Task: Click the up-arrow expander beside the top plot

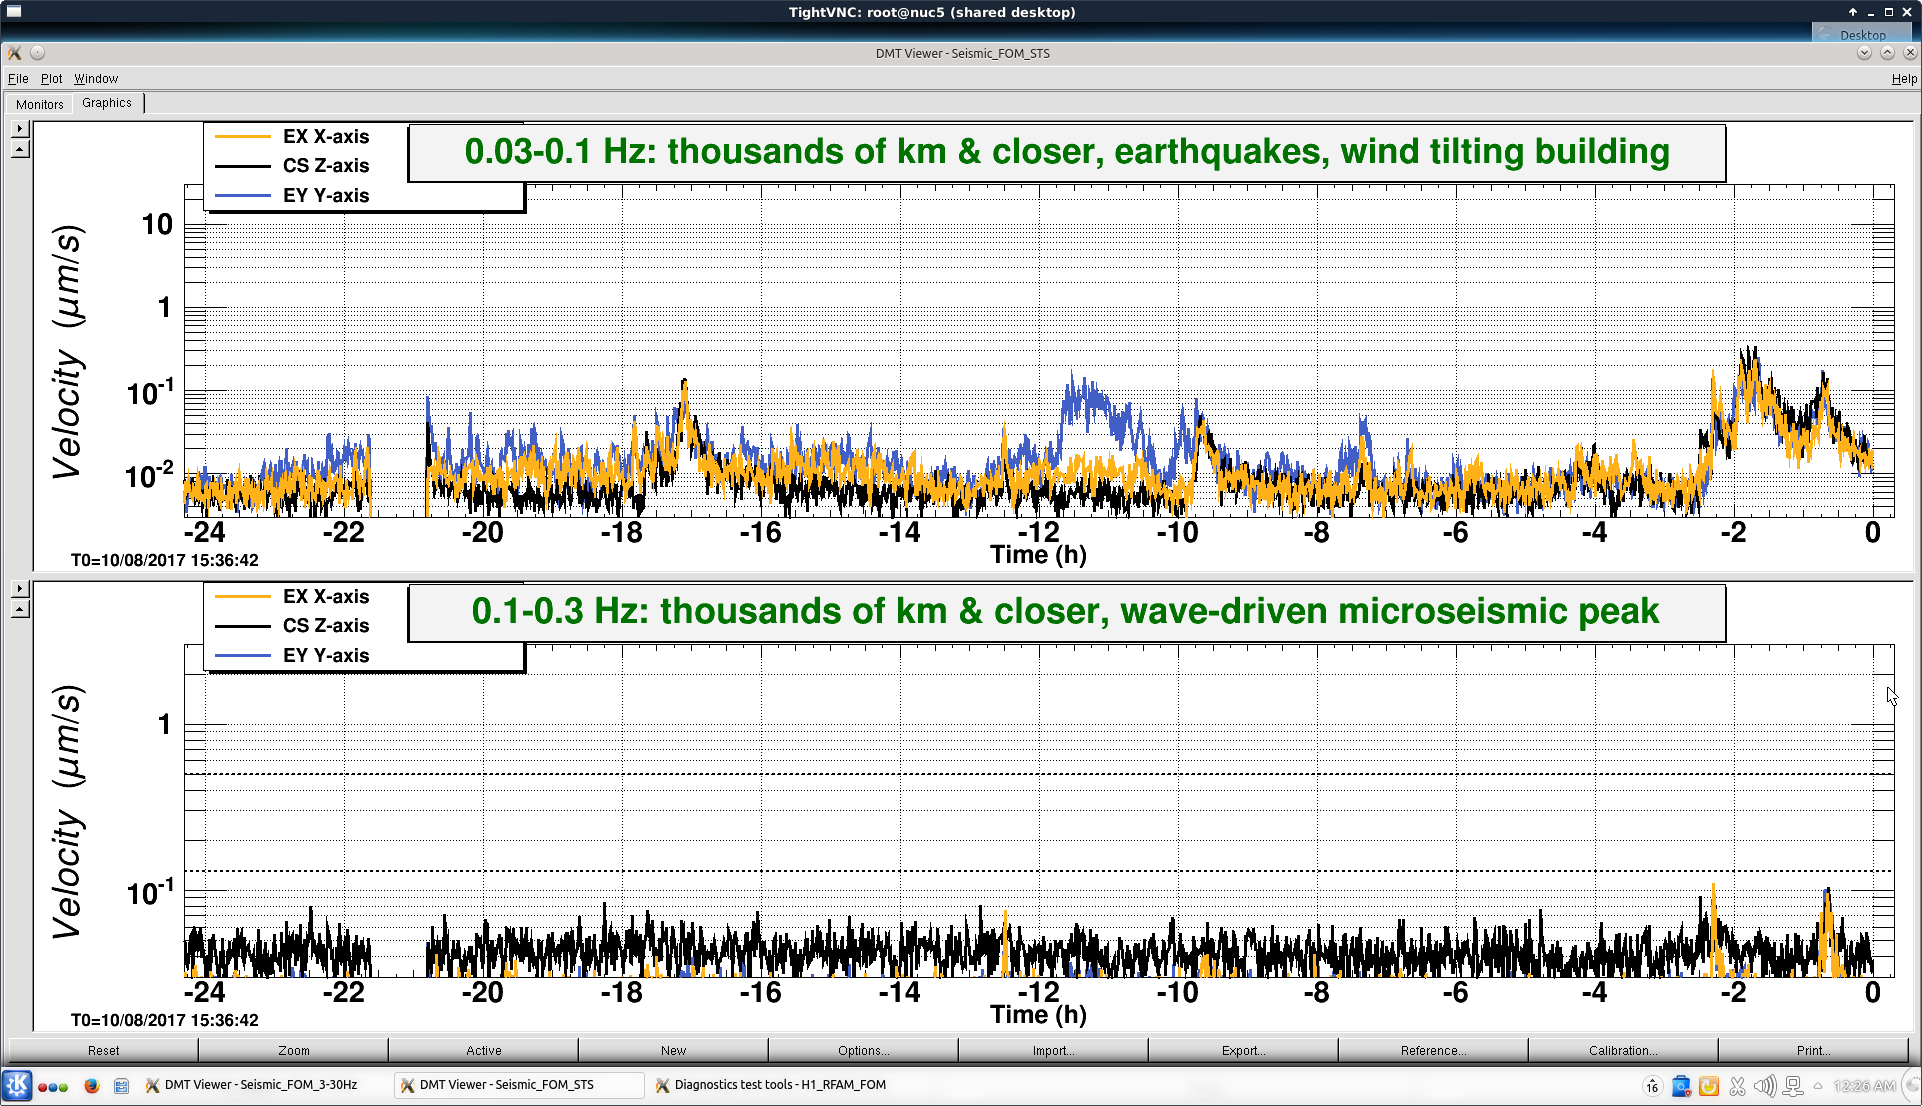Action: click(20, 149)
